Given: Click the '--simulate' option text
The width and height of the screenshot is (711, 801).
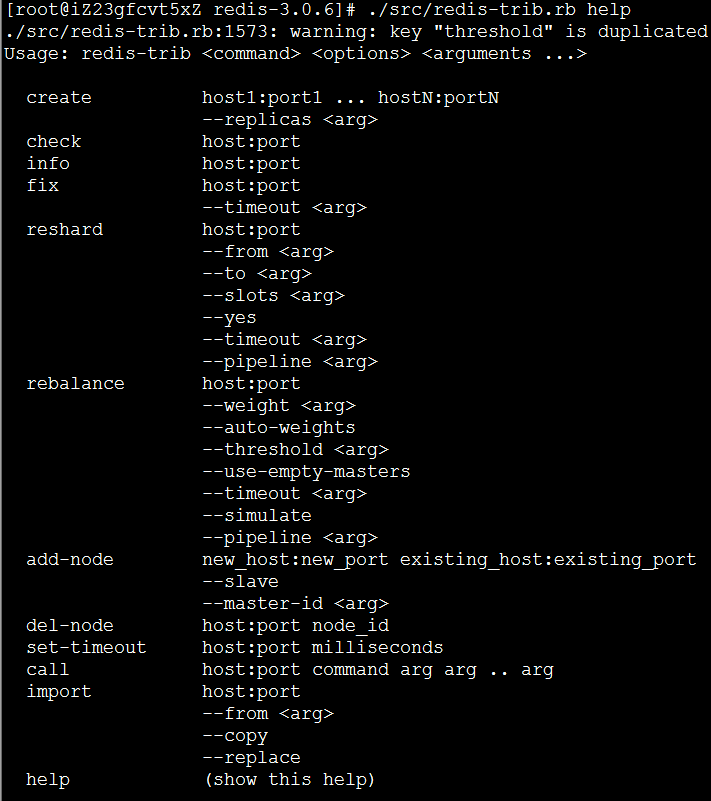Looking at the screenshot, I should tap(257, 515).
